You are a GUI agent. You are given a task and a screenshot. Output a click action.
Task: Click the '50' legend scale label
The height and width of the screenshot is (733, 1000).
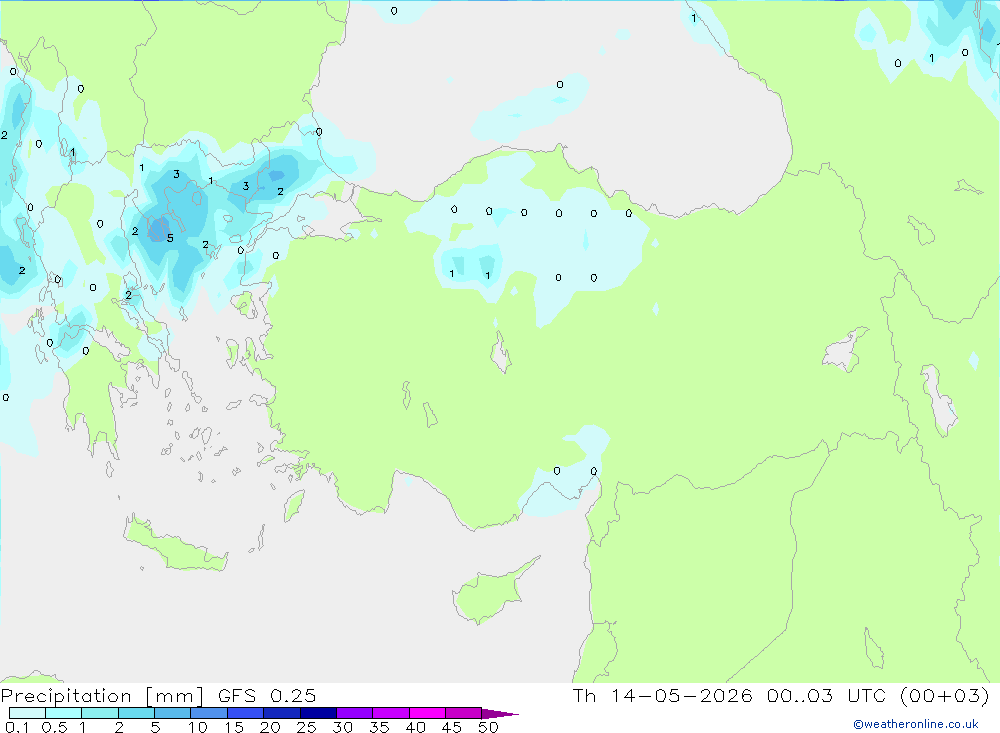point(489,727)
